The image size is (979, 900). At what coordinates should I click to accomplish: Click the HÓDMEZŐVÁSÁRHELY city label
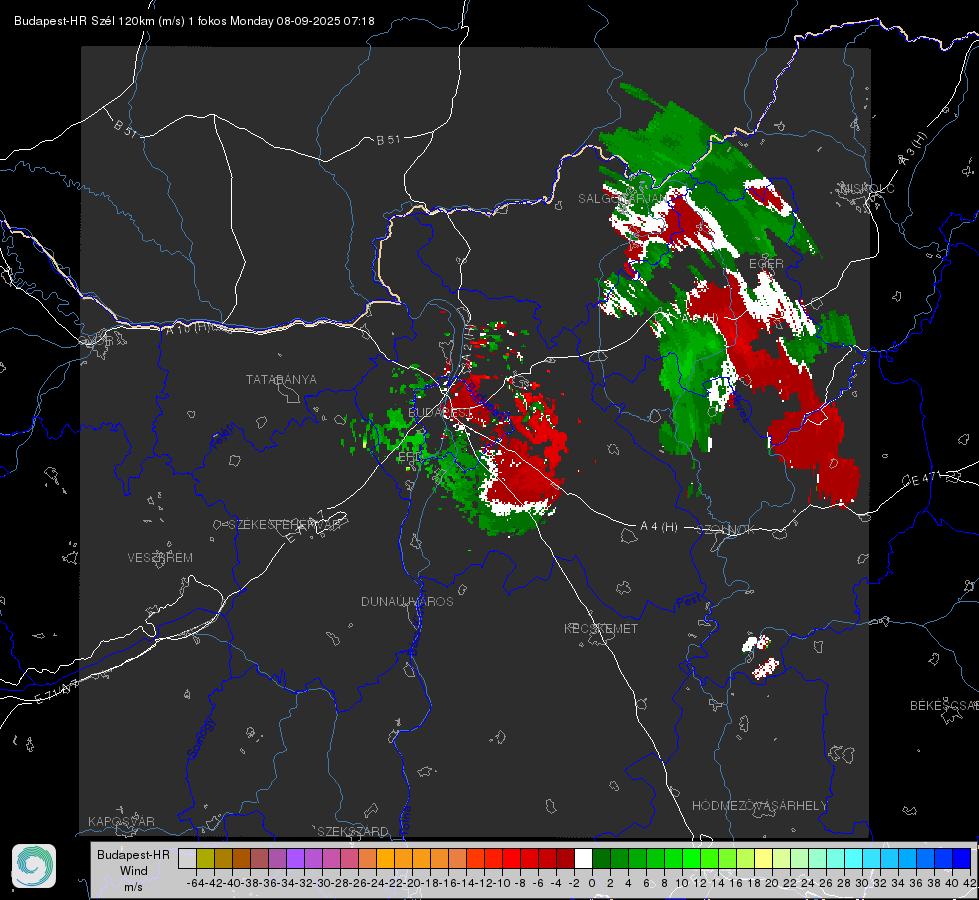pos(759,806)
